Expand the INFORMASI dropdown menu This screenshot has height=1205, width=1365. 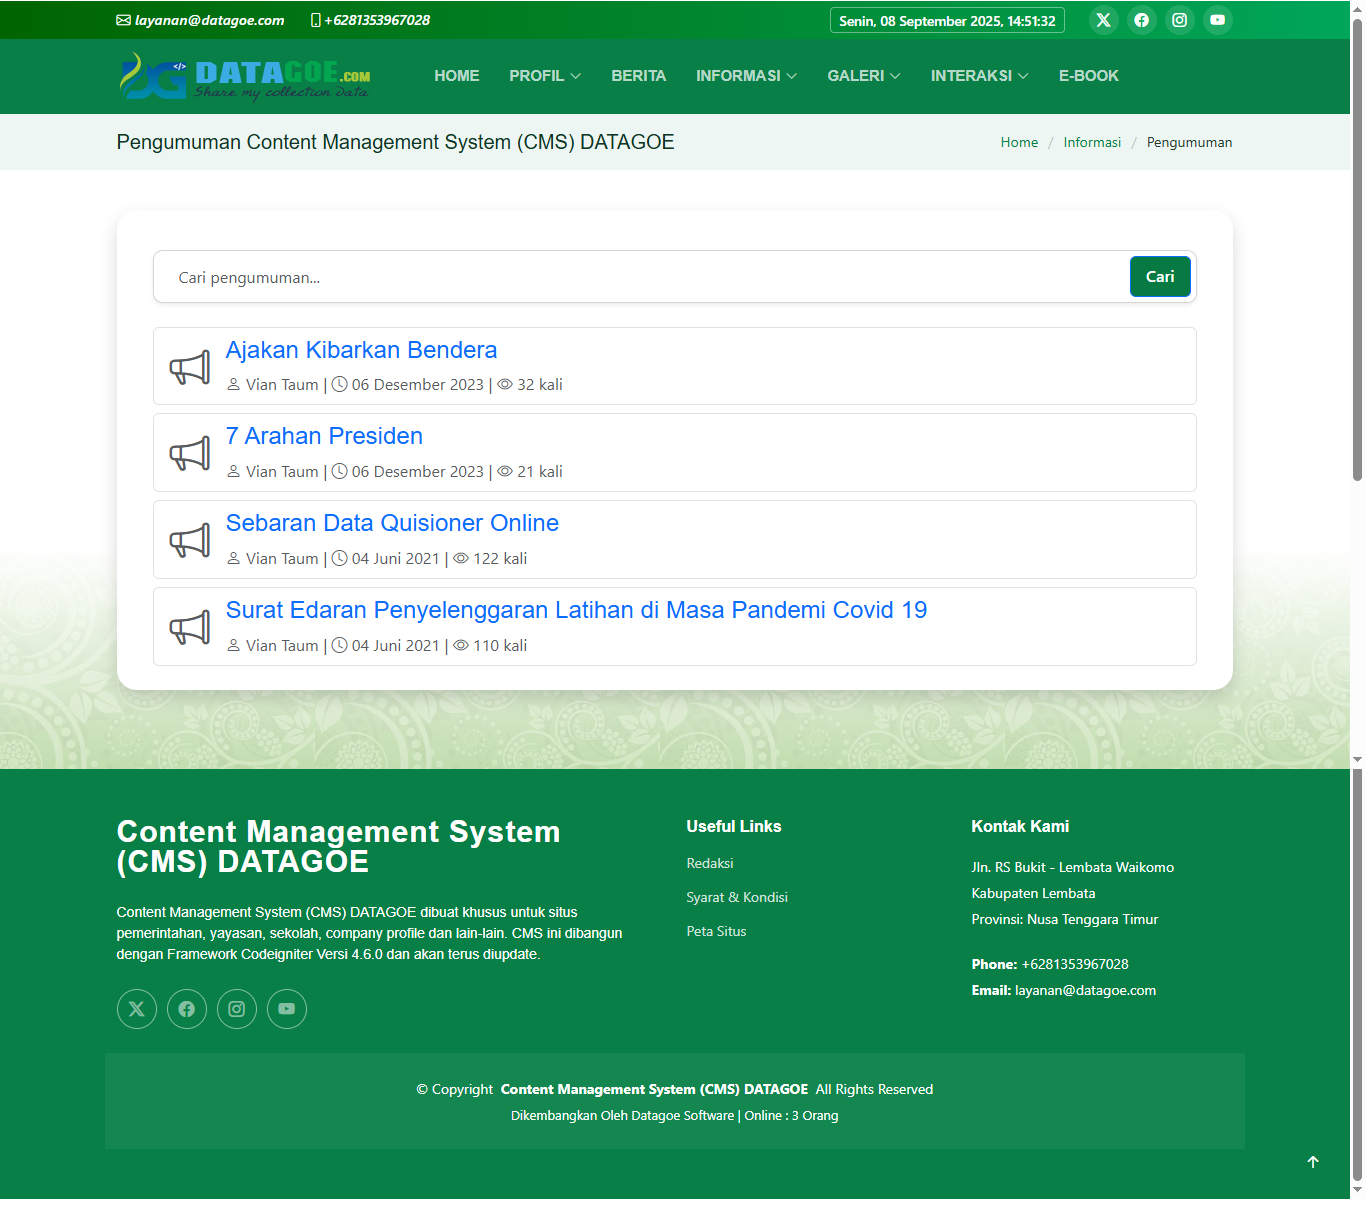coord(746,76)
